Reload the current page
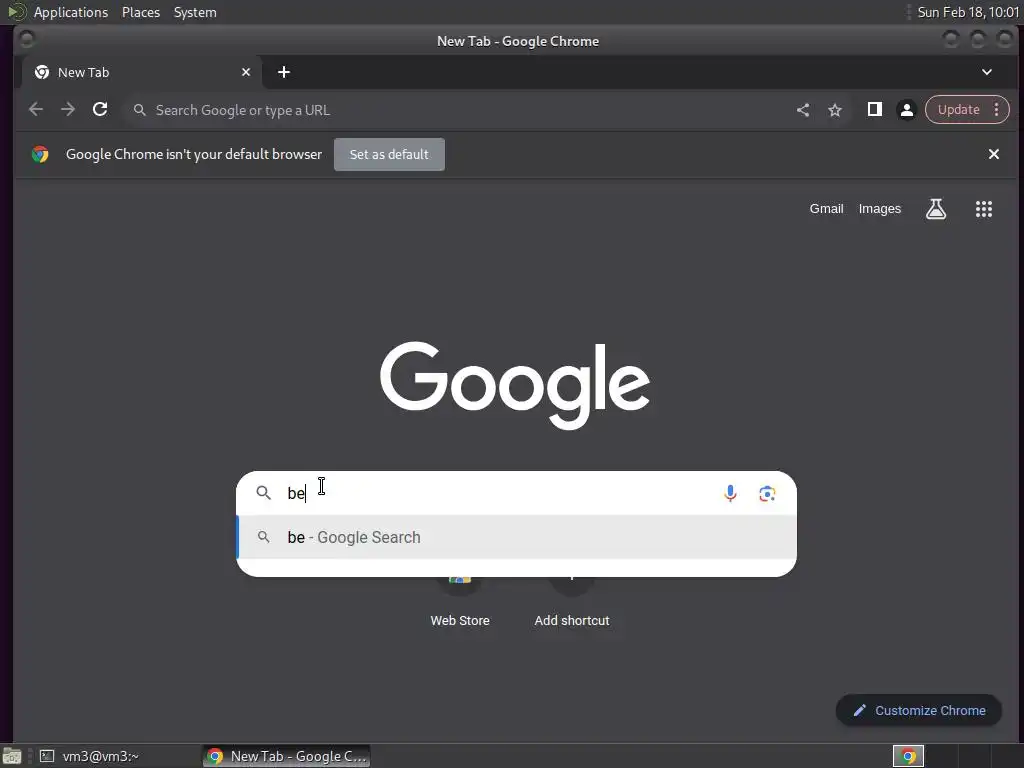 point(100,110)
